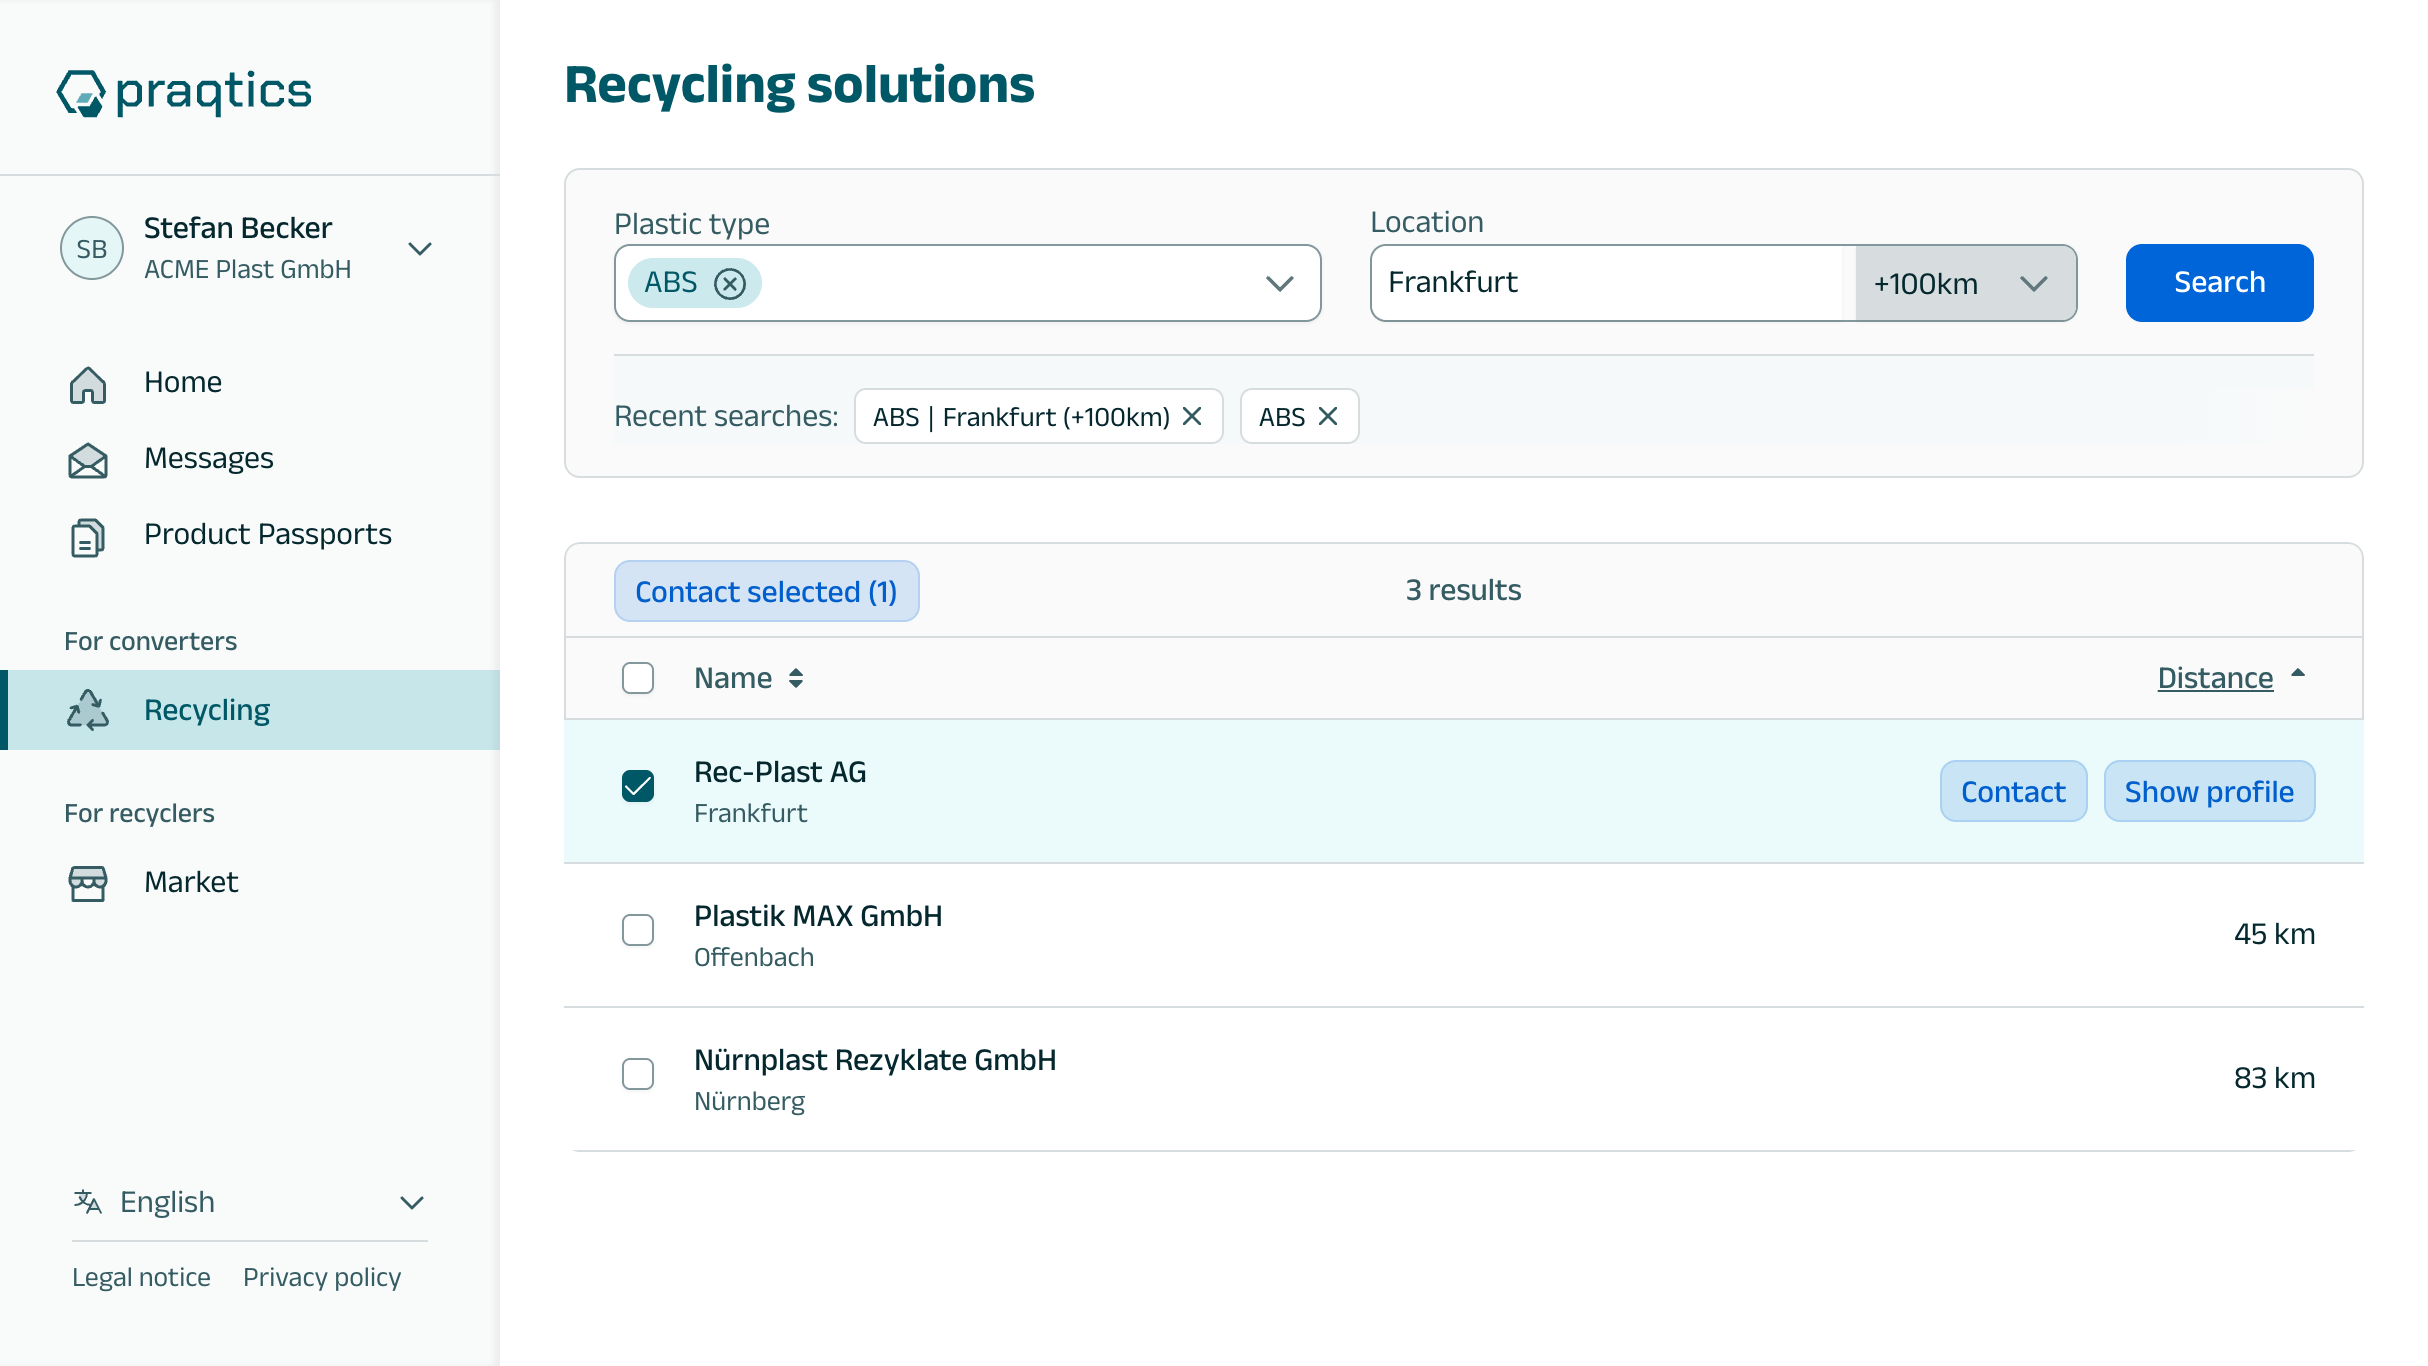Image resolution: width=2428 pixels, height=1366 pixels.
Task: Click the Product Passports document icon
Action: (x=88, y=537)
